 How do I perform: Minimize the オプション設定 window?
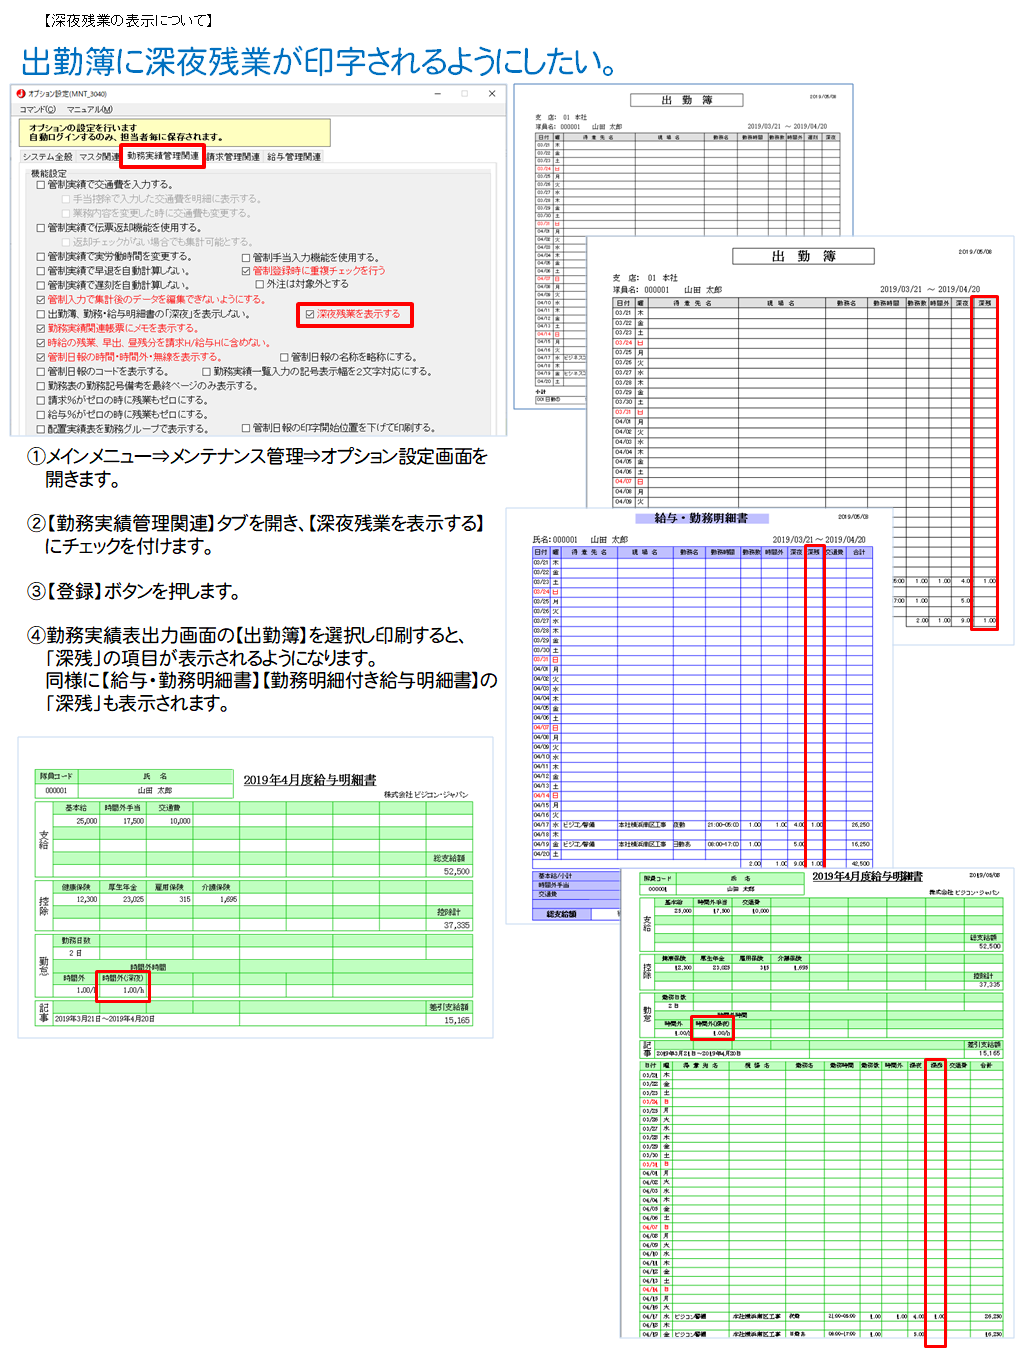(438, 94)
